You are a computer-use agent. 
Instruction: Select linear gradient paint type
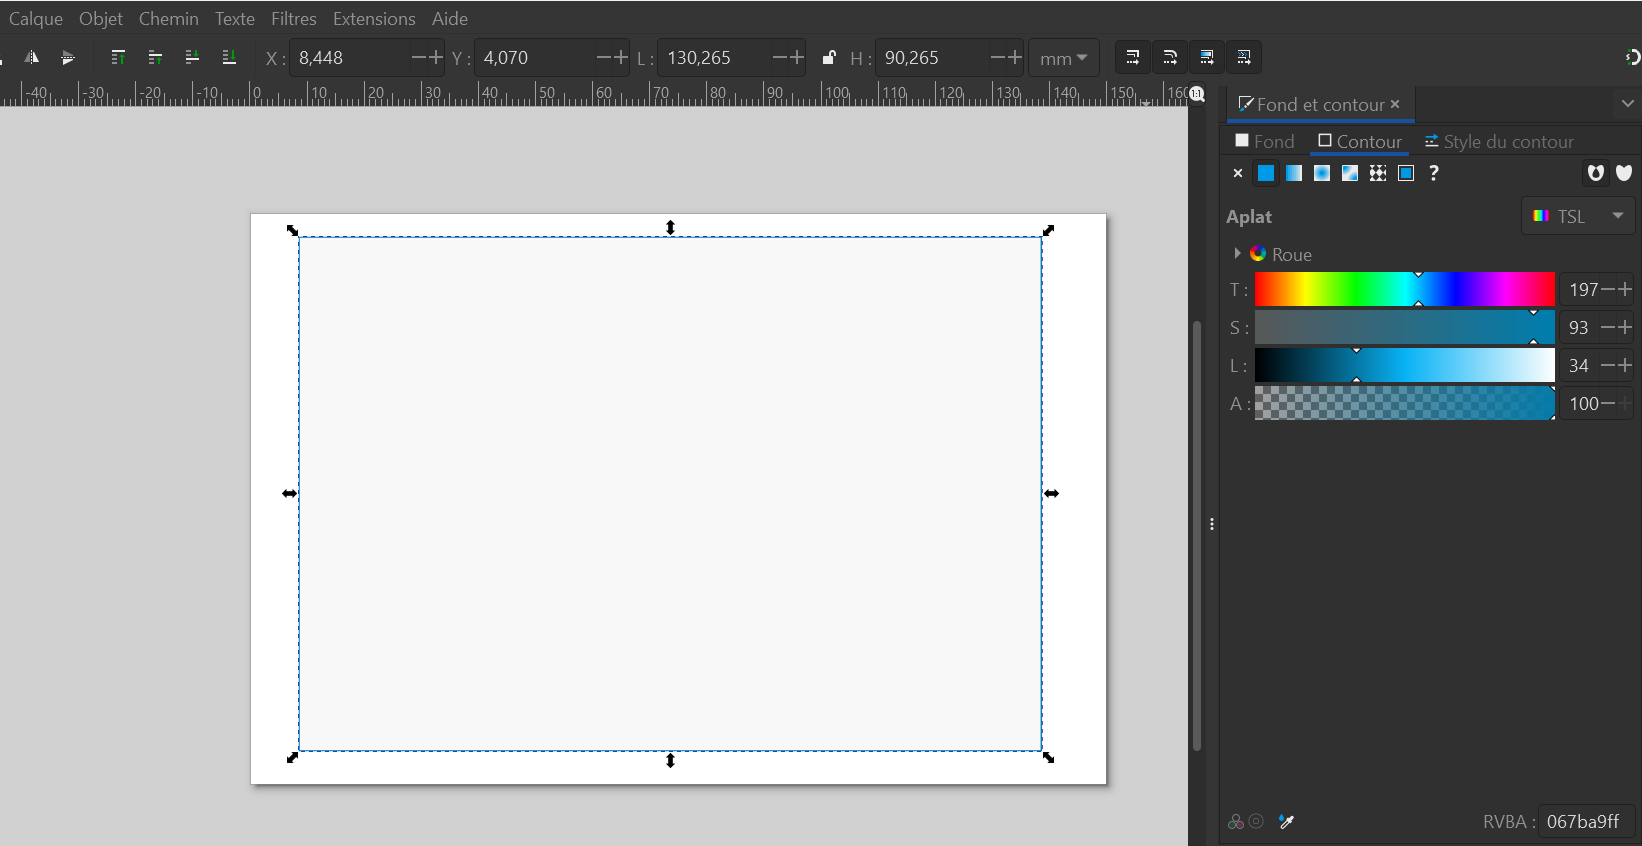tap(1294, 173)
